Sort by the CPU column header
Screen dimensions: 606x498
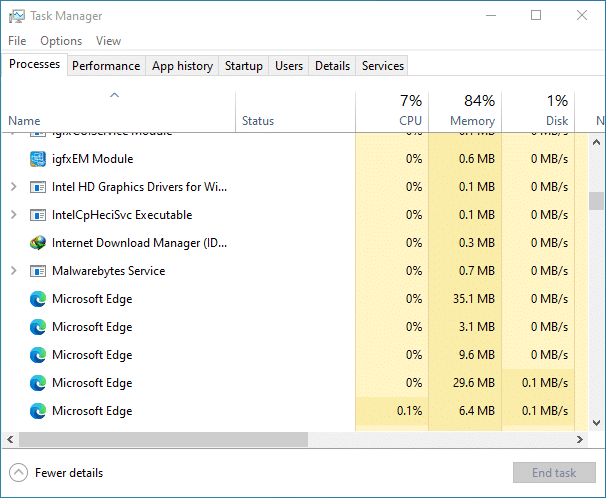(x=392, y=112)
